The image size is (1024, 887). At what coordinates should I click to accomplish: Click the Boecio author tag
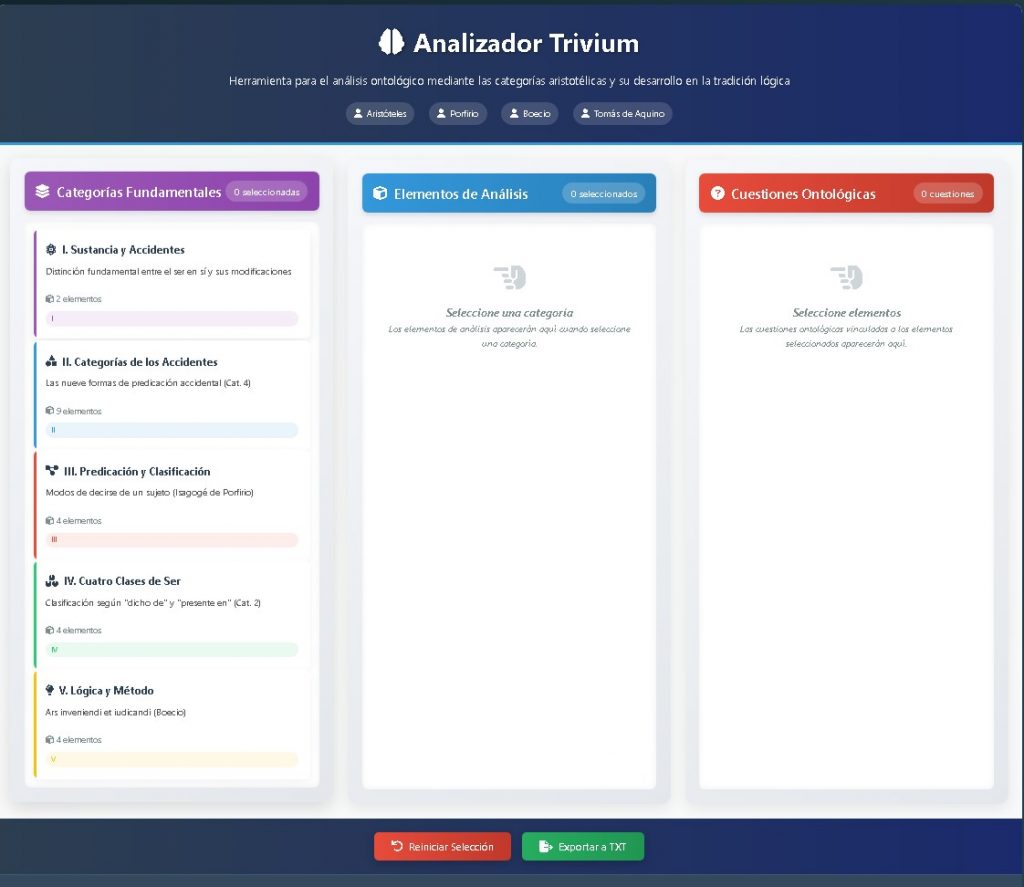click(530, 114)
